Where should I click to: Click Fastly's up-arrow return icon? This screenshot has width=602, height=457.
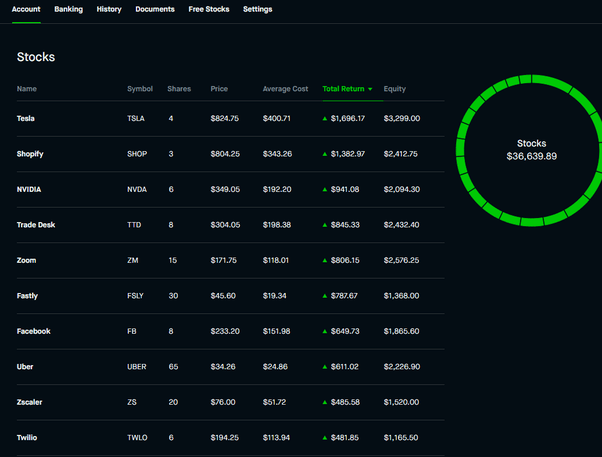(x=325, y=296)
